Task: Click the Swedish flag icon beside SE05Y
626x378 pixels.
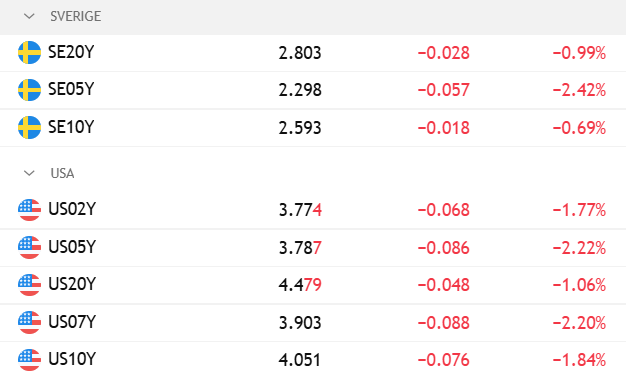Action: coord(30,90)
